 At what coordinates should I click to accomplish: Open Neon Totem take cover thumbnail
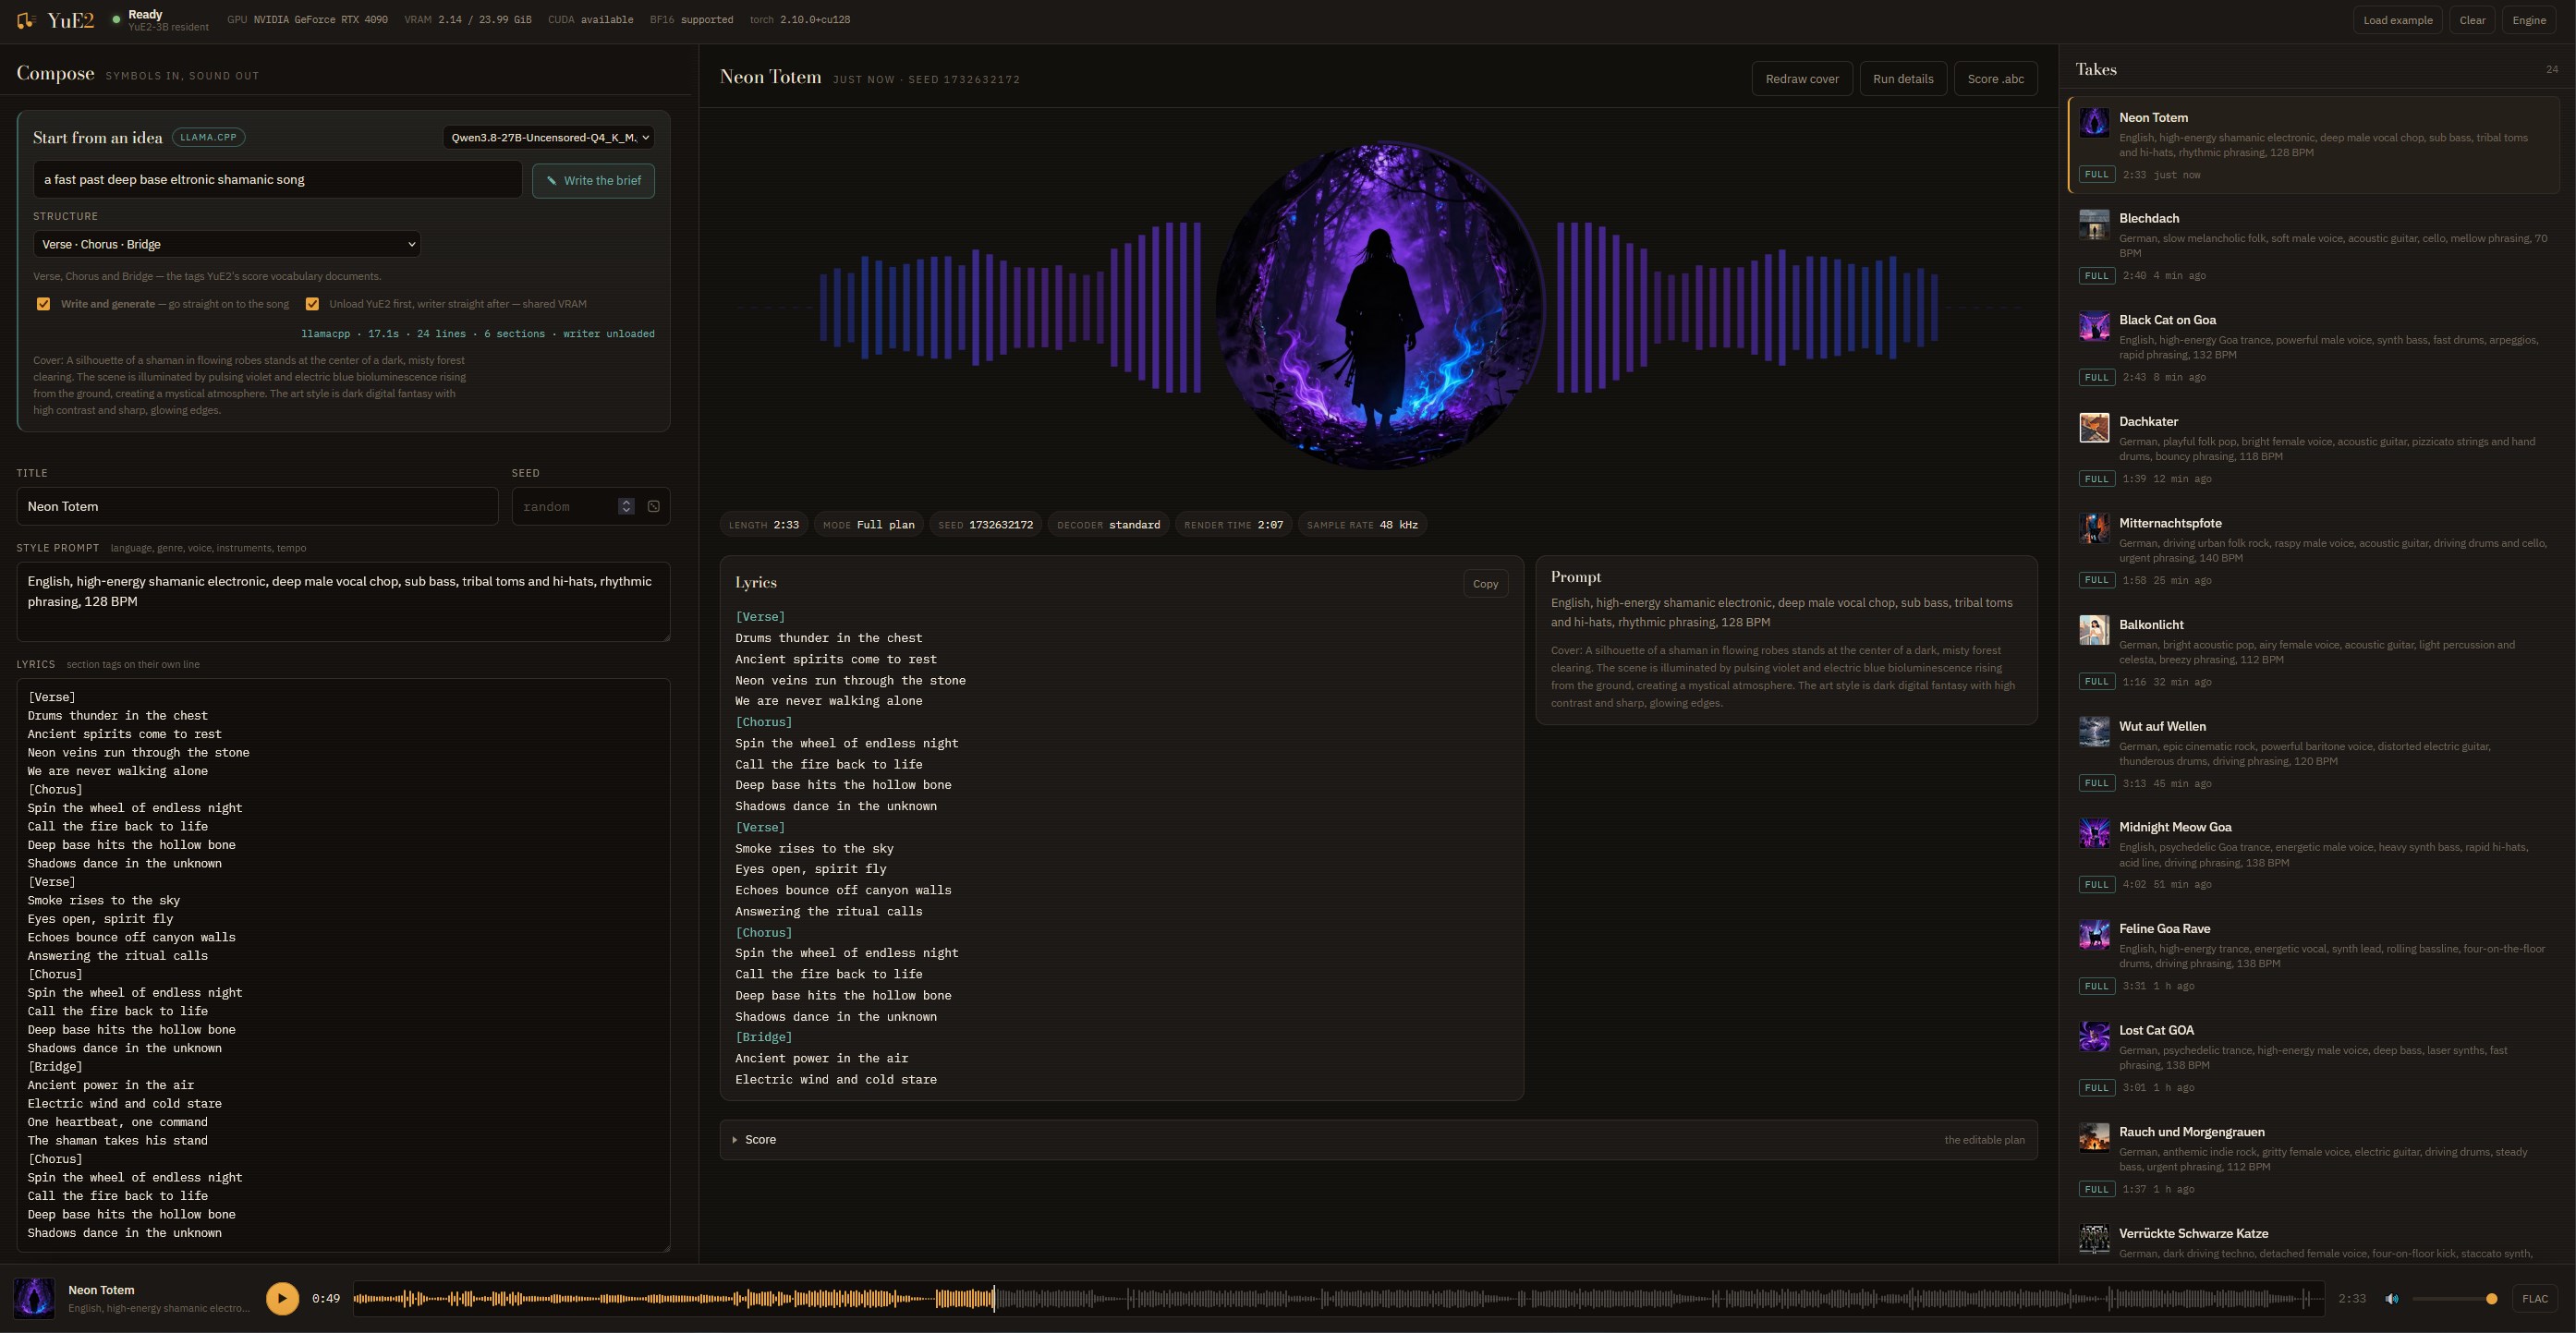tap(2094, 123)
